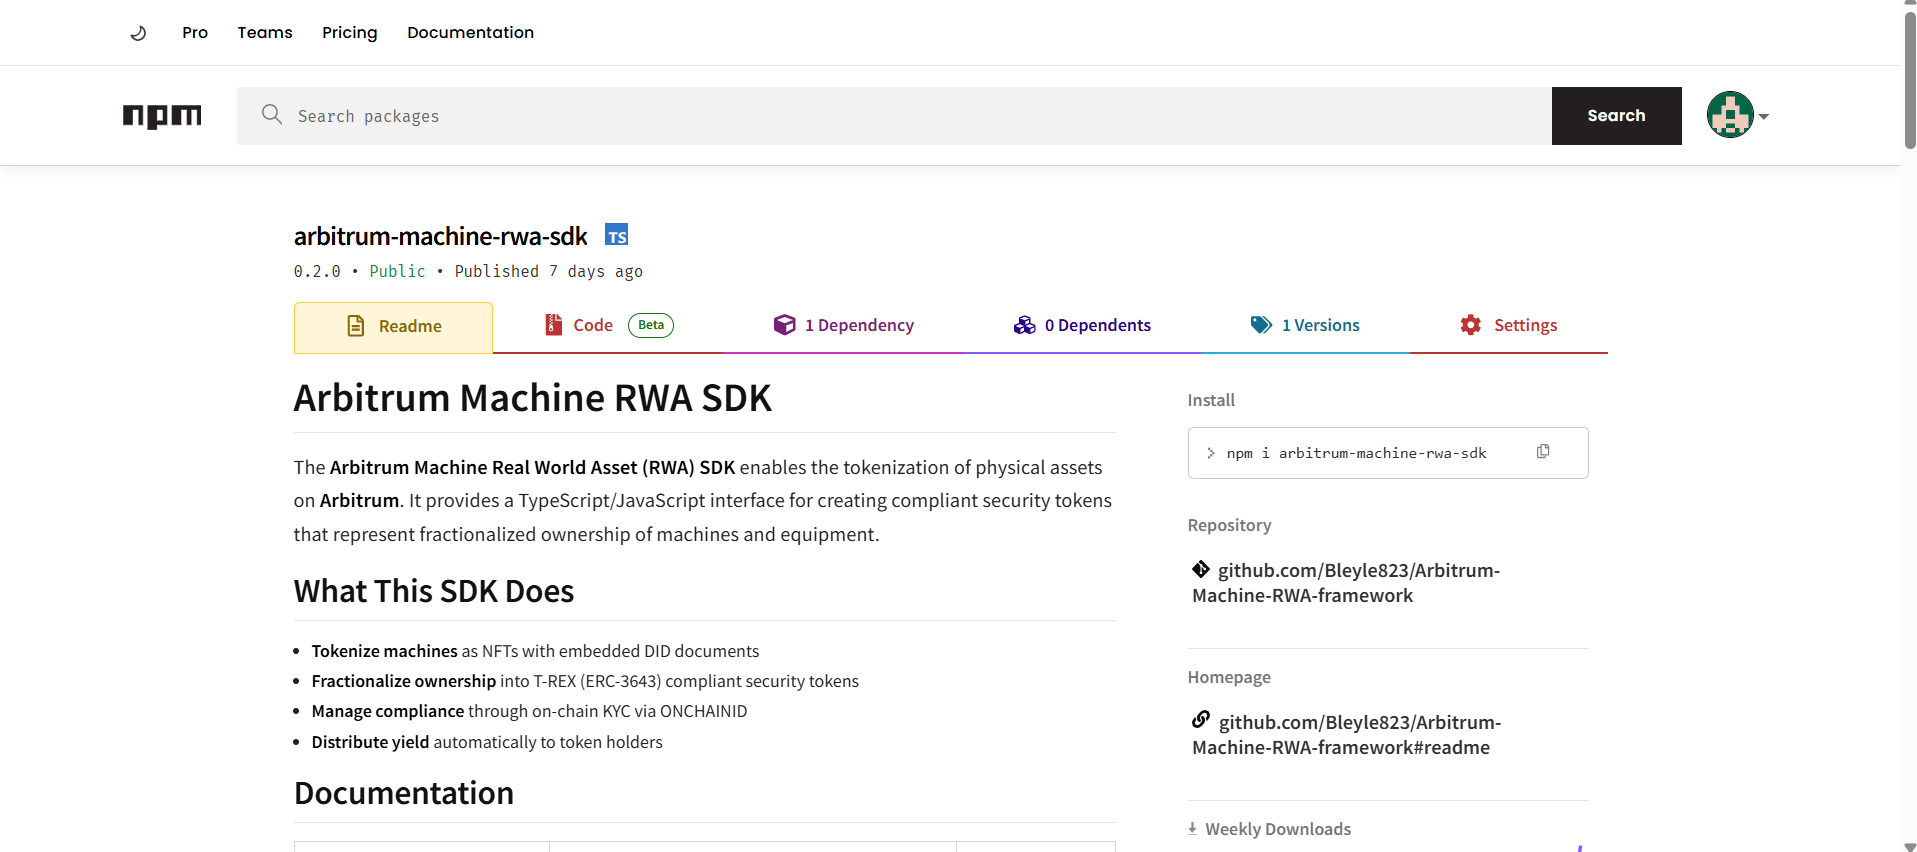Open the GitHub repository link
The height and width of the screenshot is (852, 1917).
tap(1346, 583)
